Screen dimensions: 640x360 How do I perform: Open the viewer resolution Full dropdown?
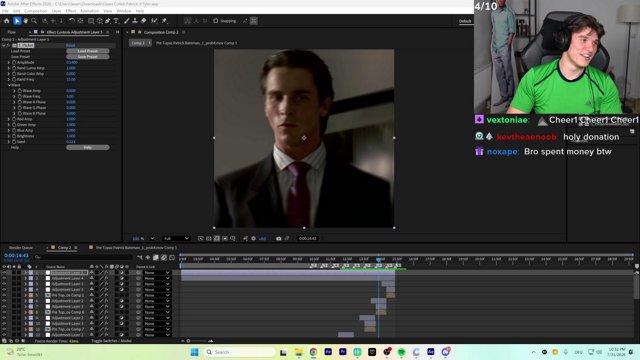tap(176, 238)
